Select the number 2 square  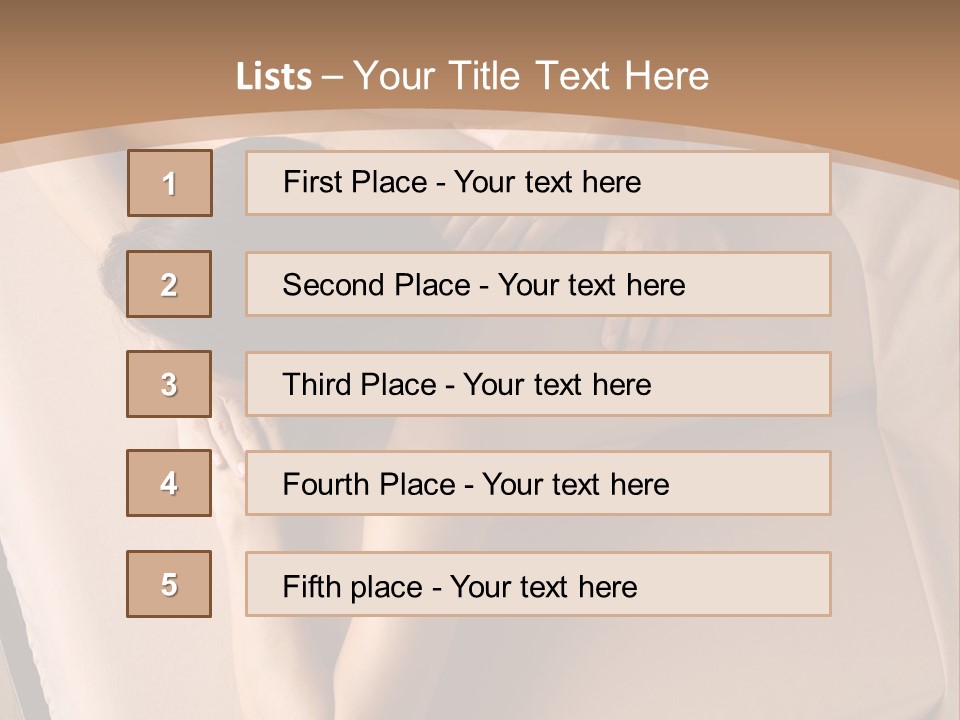click(x=170, y=284)
